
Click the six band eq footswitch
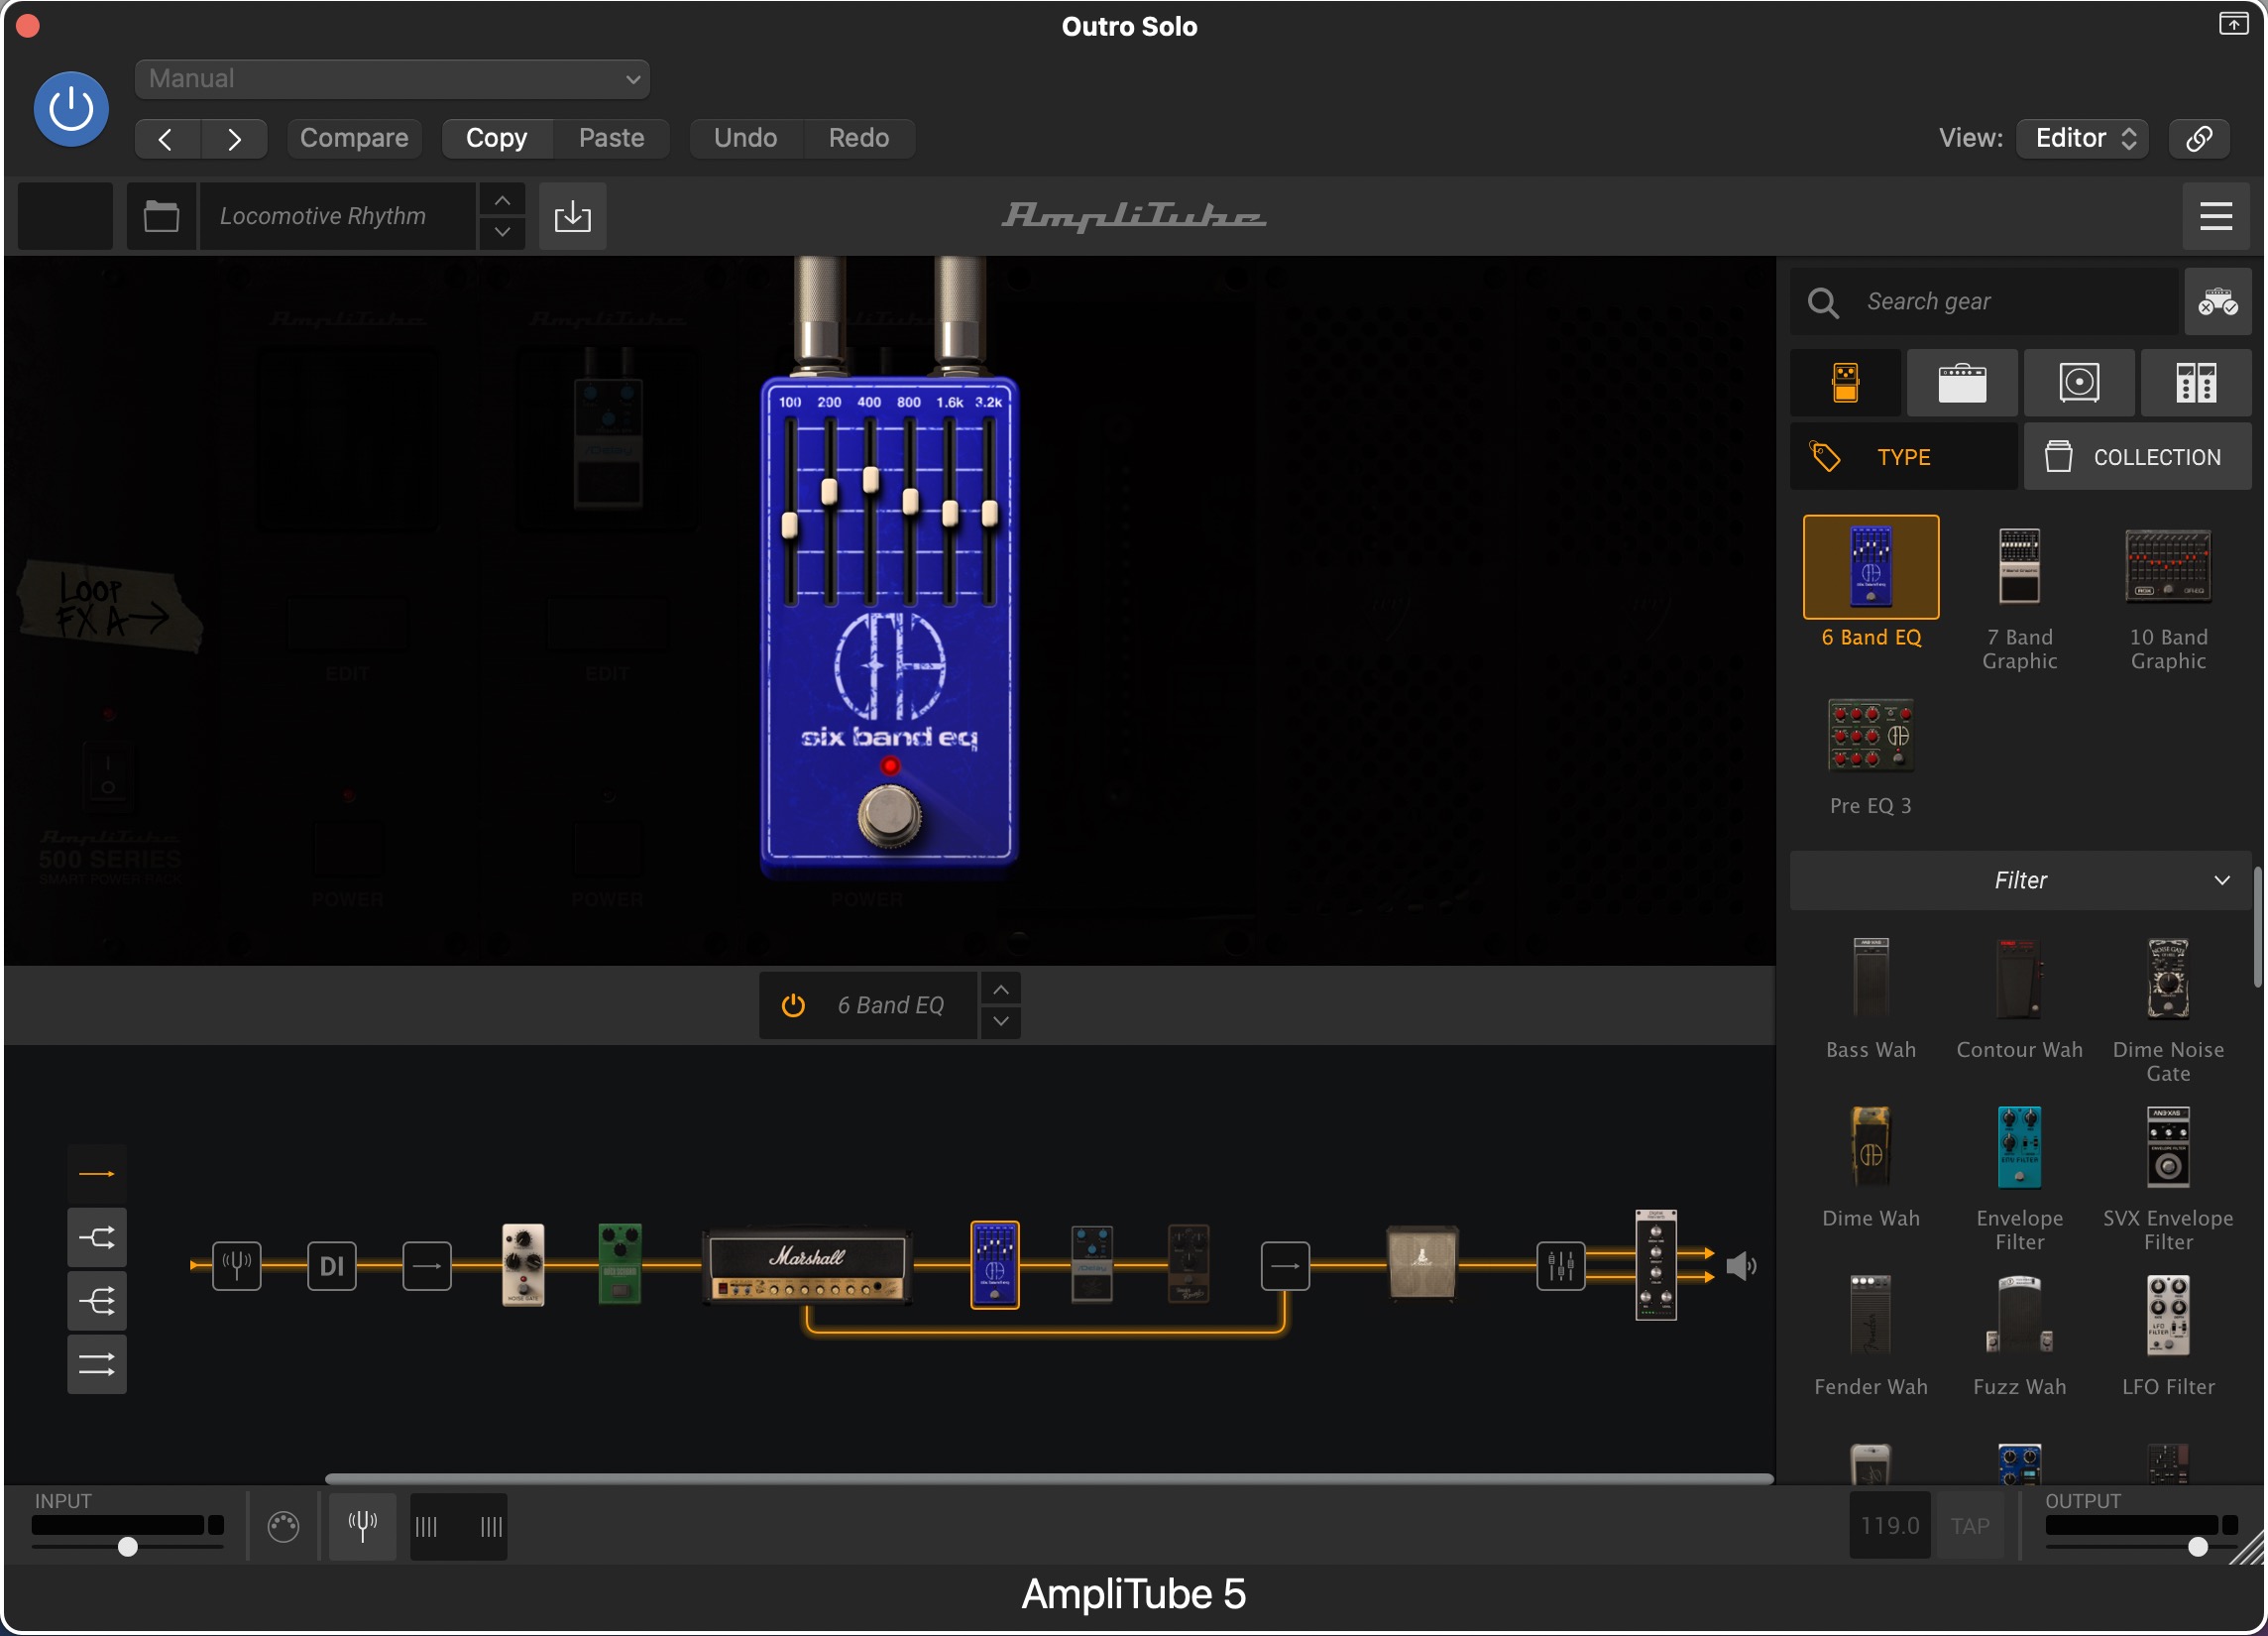point(889,816)
